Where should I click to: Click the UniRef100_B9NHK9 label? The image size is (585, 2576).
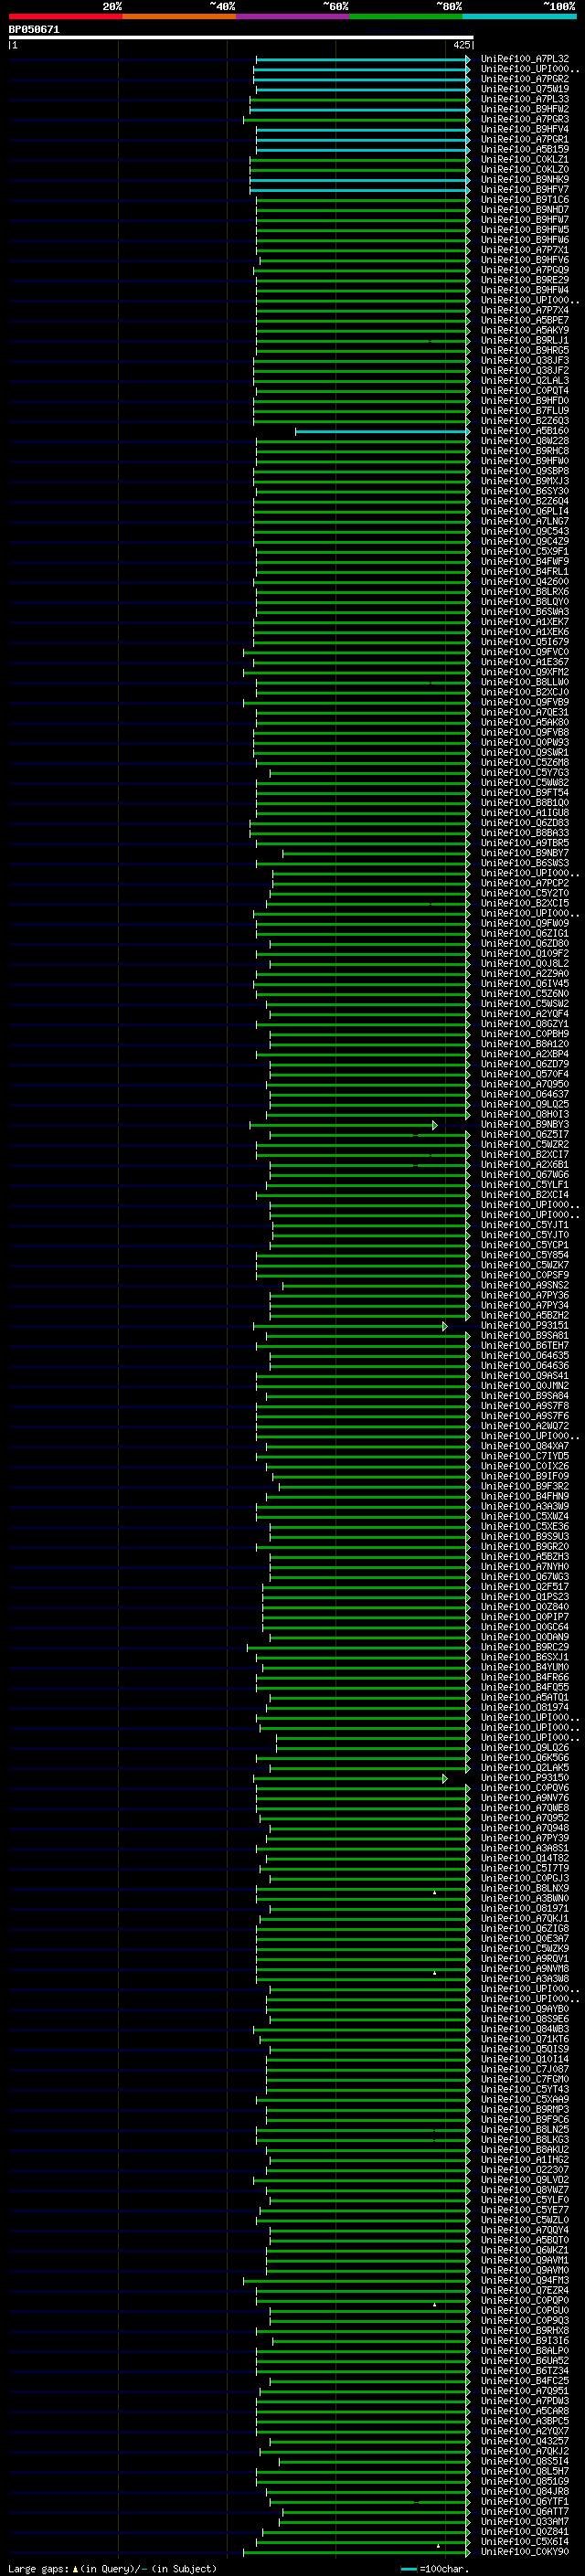coord(525,180)
